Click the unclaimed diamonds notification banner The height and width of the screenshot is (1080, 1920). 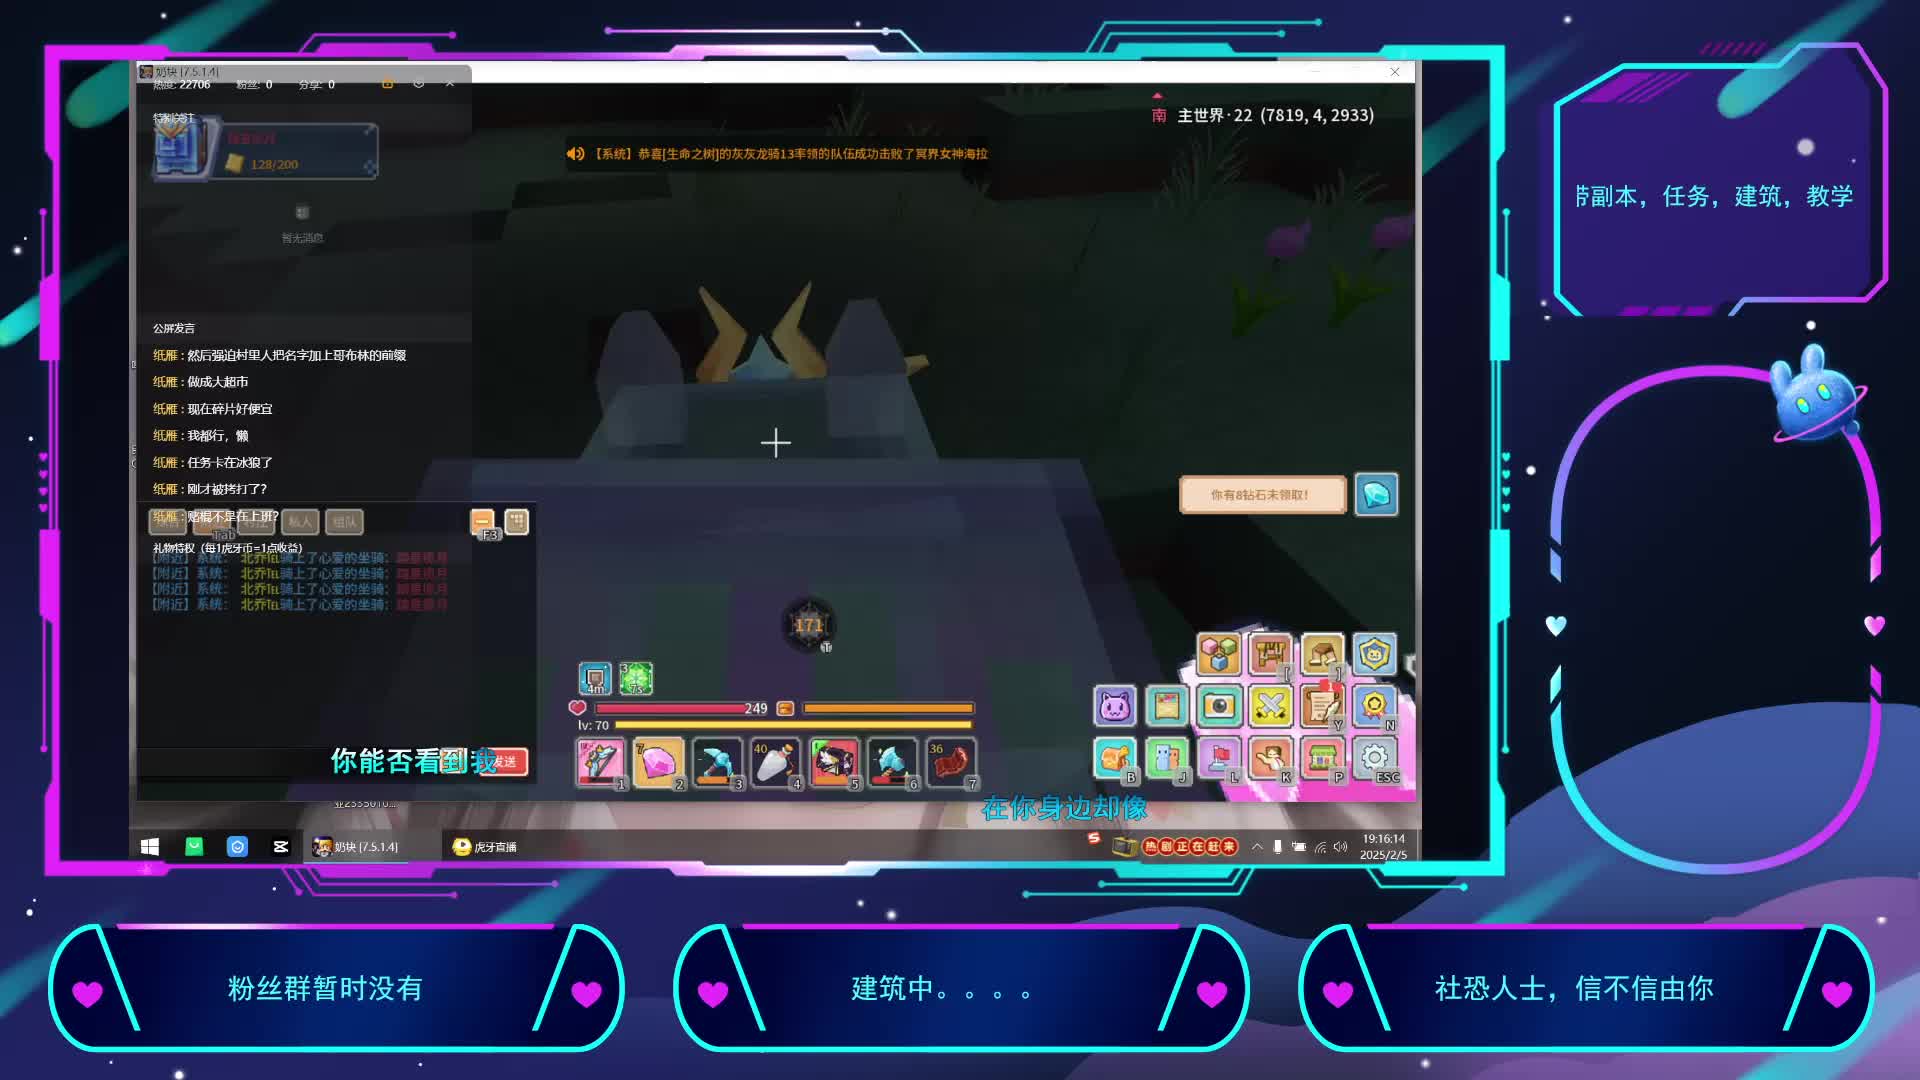click(x=1262, y=495)
